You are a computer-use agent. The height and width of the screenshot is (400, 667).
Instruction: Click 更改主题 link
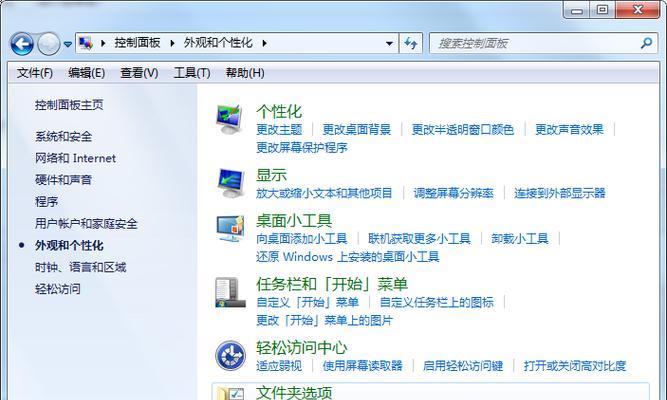click(279, 129)
